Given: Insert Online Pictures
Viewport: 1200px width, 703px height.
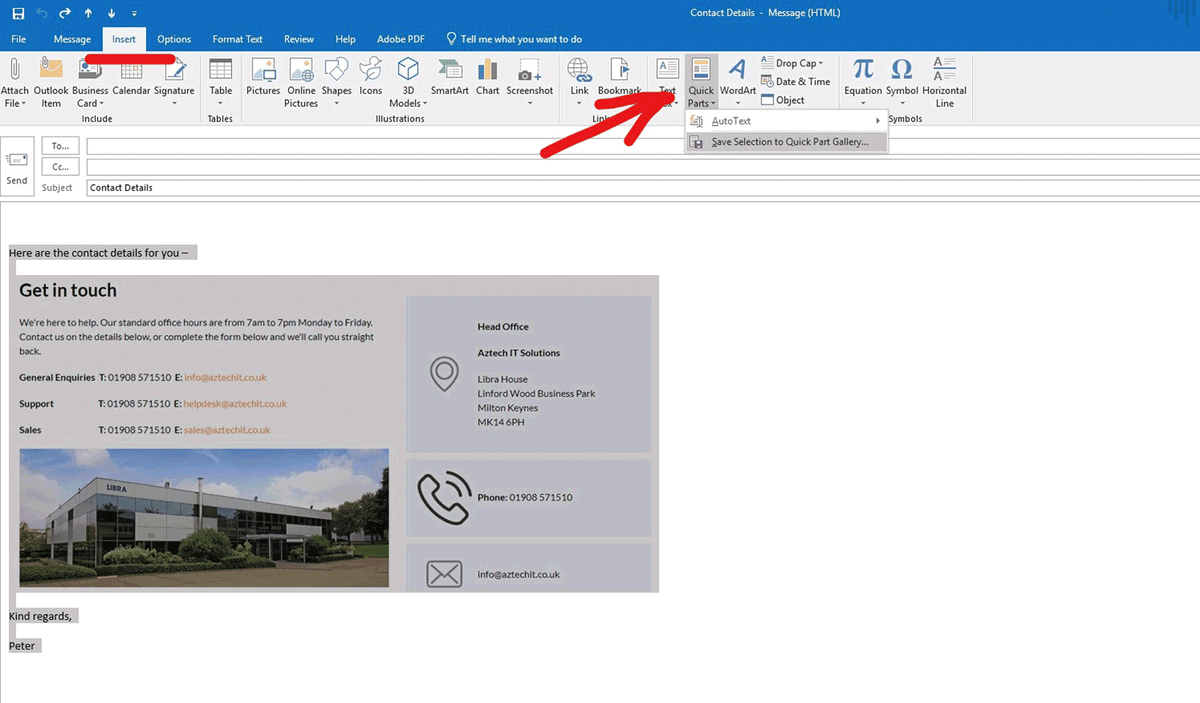Looking at the screenshot, I should (x=301, y=82).
